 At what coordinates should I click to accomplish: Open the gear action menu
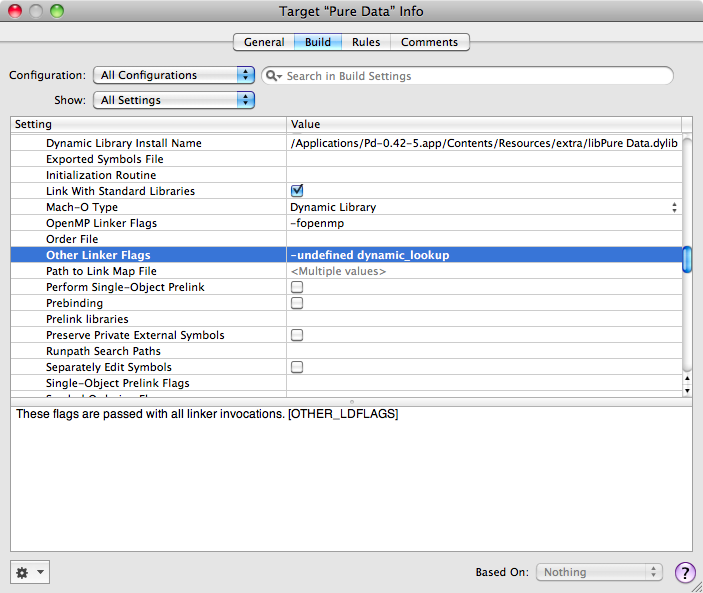(x=30, y=572)
